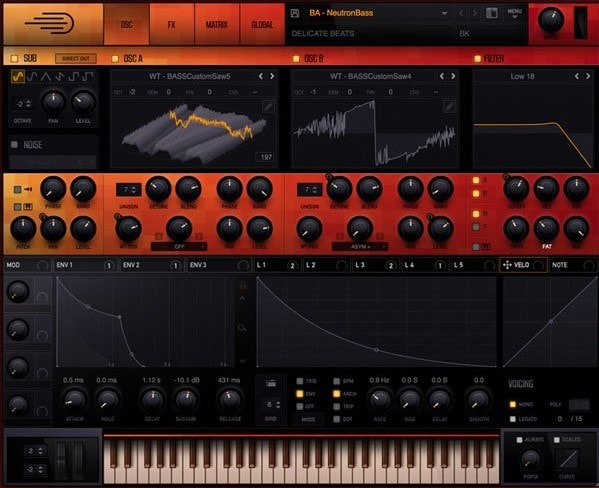Expand envelope display with up chevron
The width and height of the screenshot is (599, 488).
tap(242, 298)
